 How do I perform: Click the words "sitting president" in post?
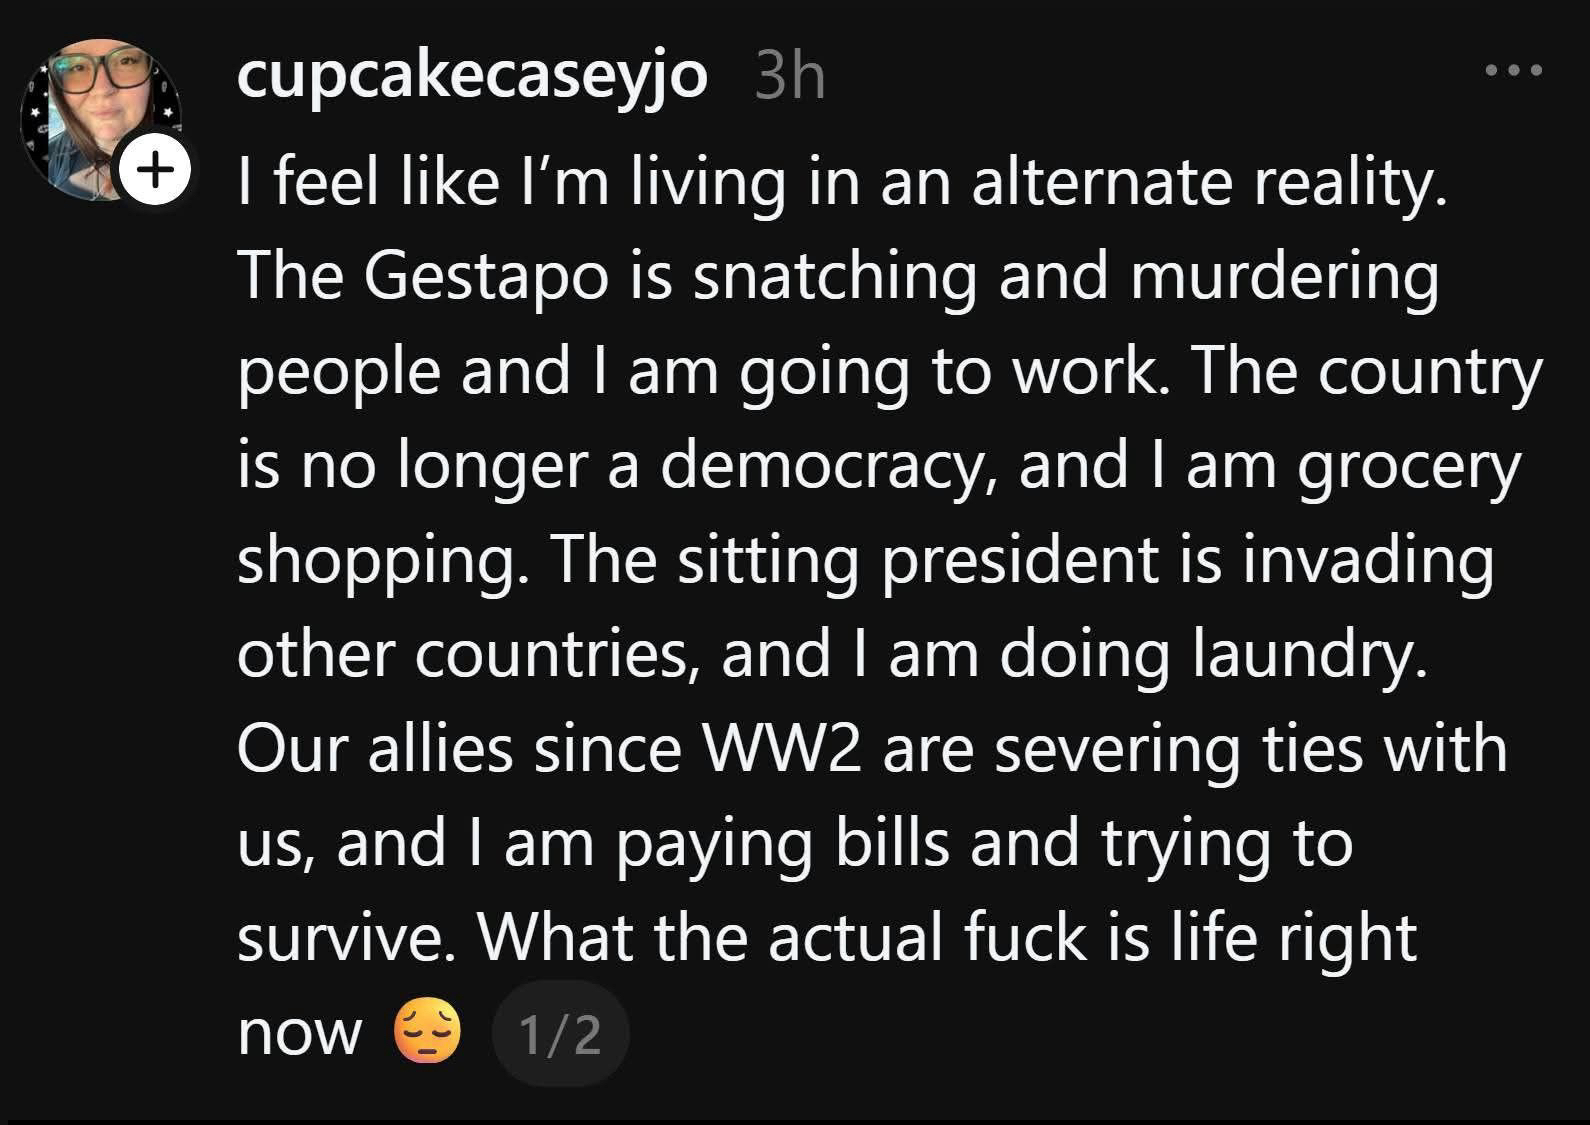coord(918,560)
